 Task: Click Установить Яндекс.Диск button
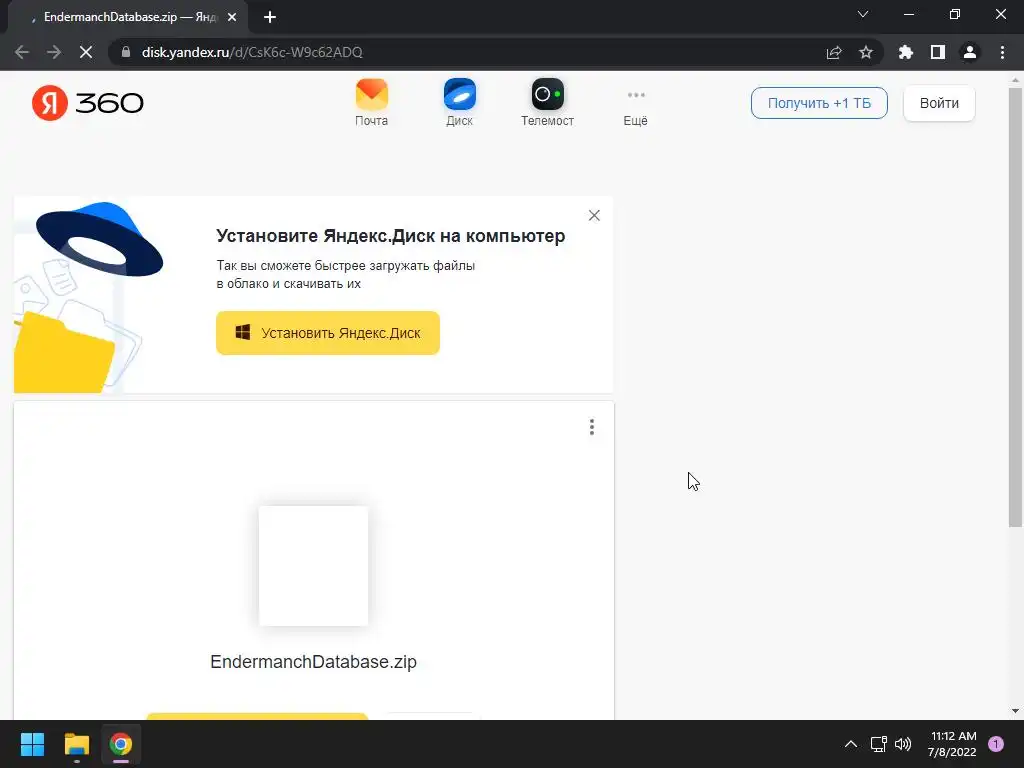click(x=328, y=333)
